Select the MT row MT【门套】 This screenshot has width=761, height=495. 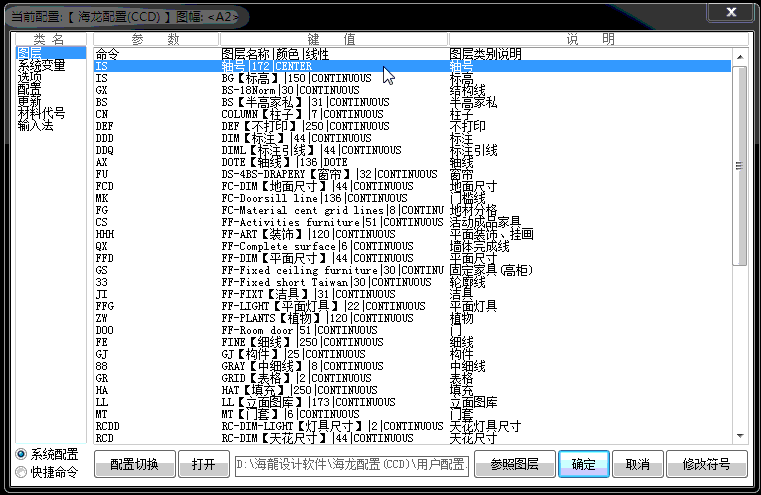[413, 414]
